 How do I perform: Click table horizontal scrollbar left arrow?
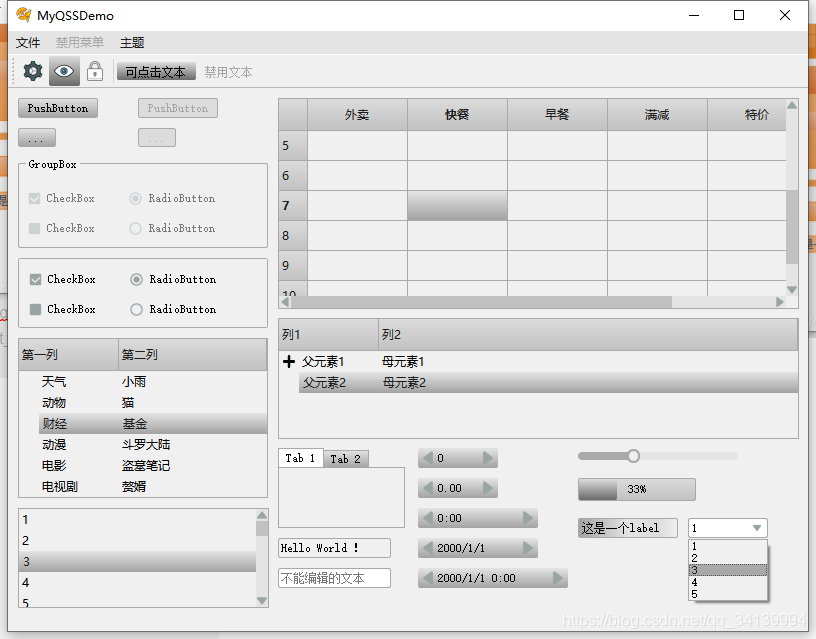[x=285, y=302]
